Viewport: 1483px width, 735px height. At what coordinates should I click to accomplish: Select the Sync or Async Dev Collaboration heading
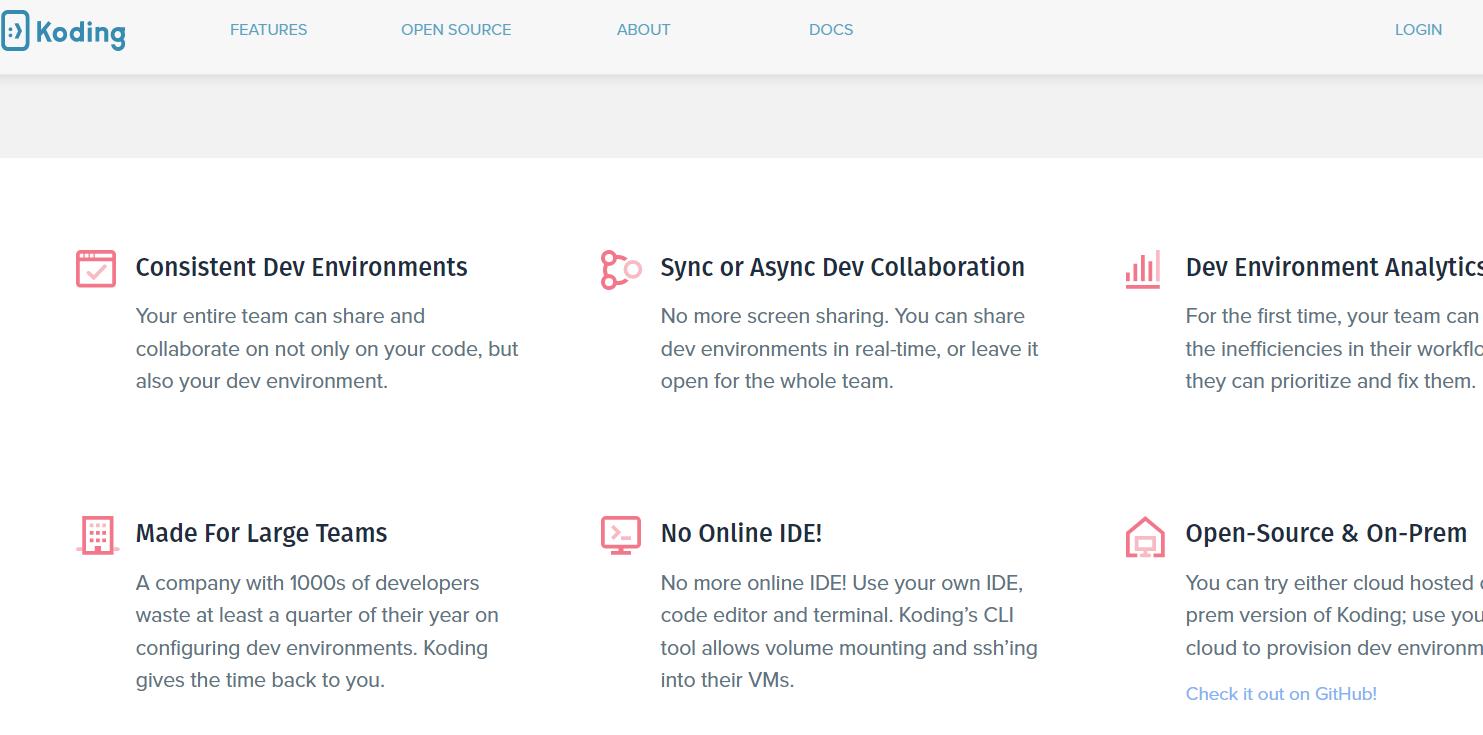click(843, 267)
